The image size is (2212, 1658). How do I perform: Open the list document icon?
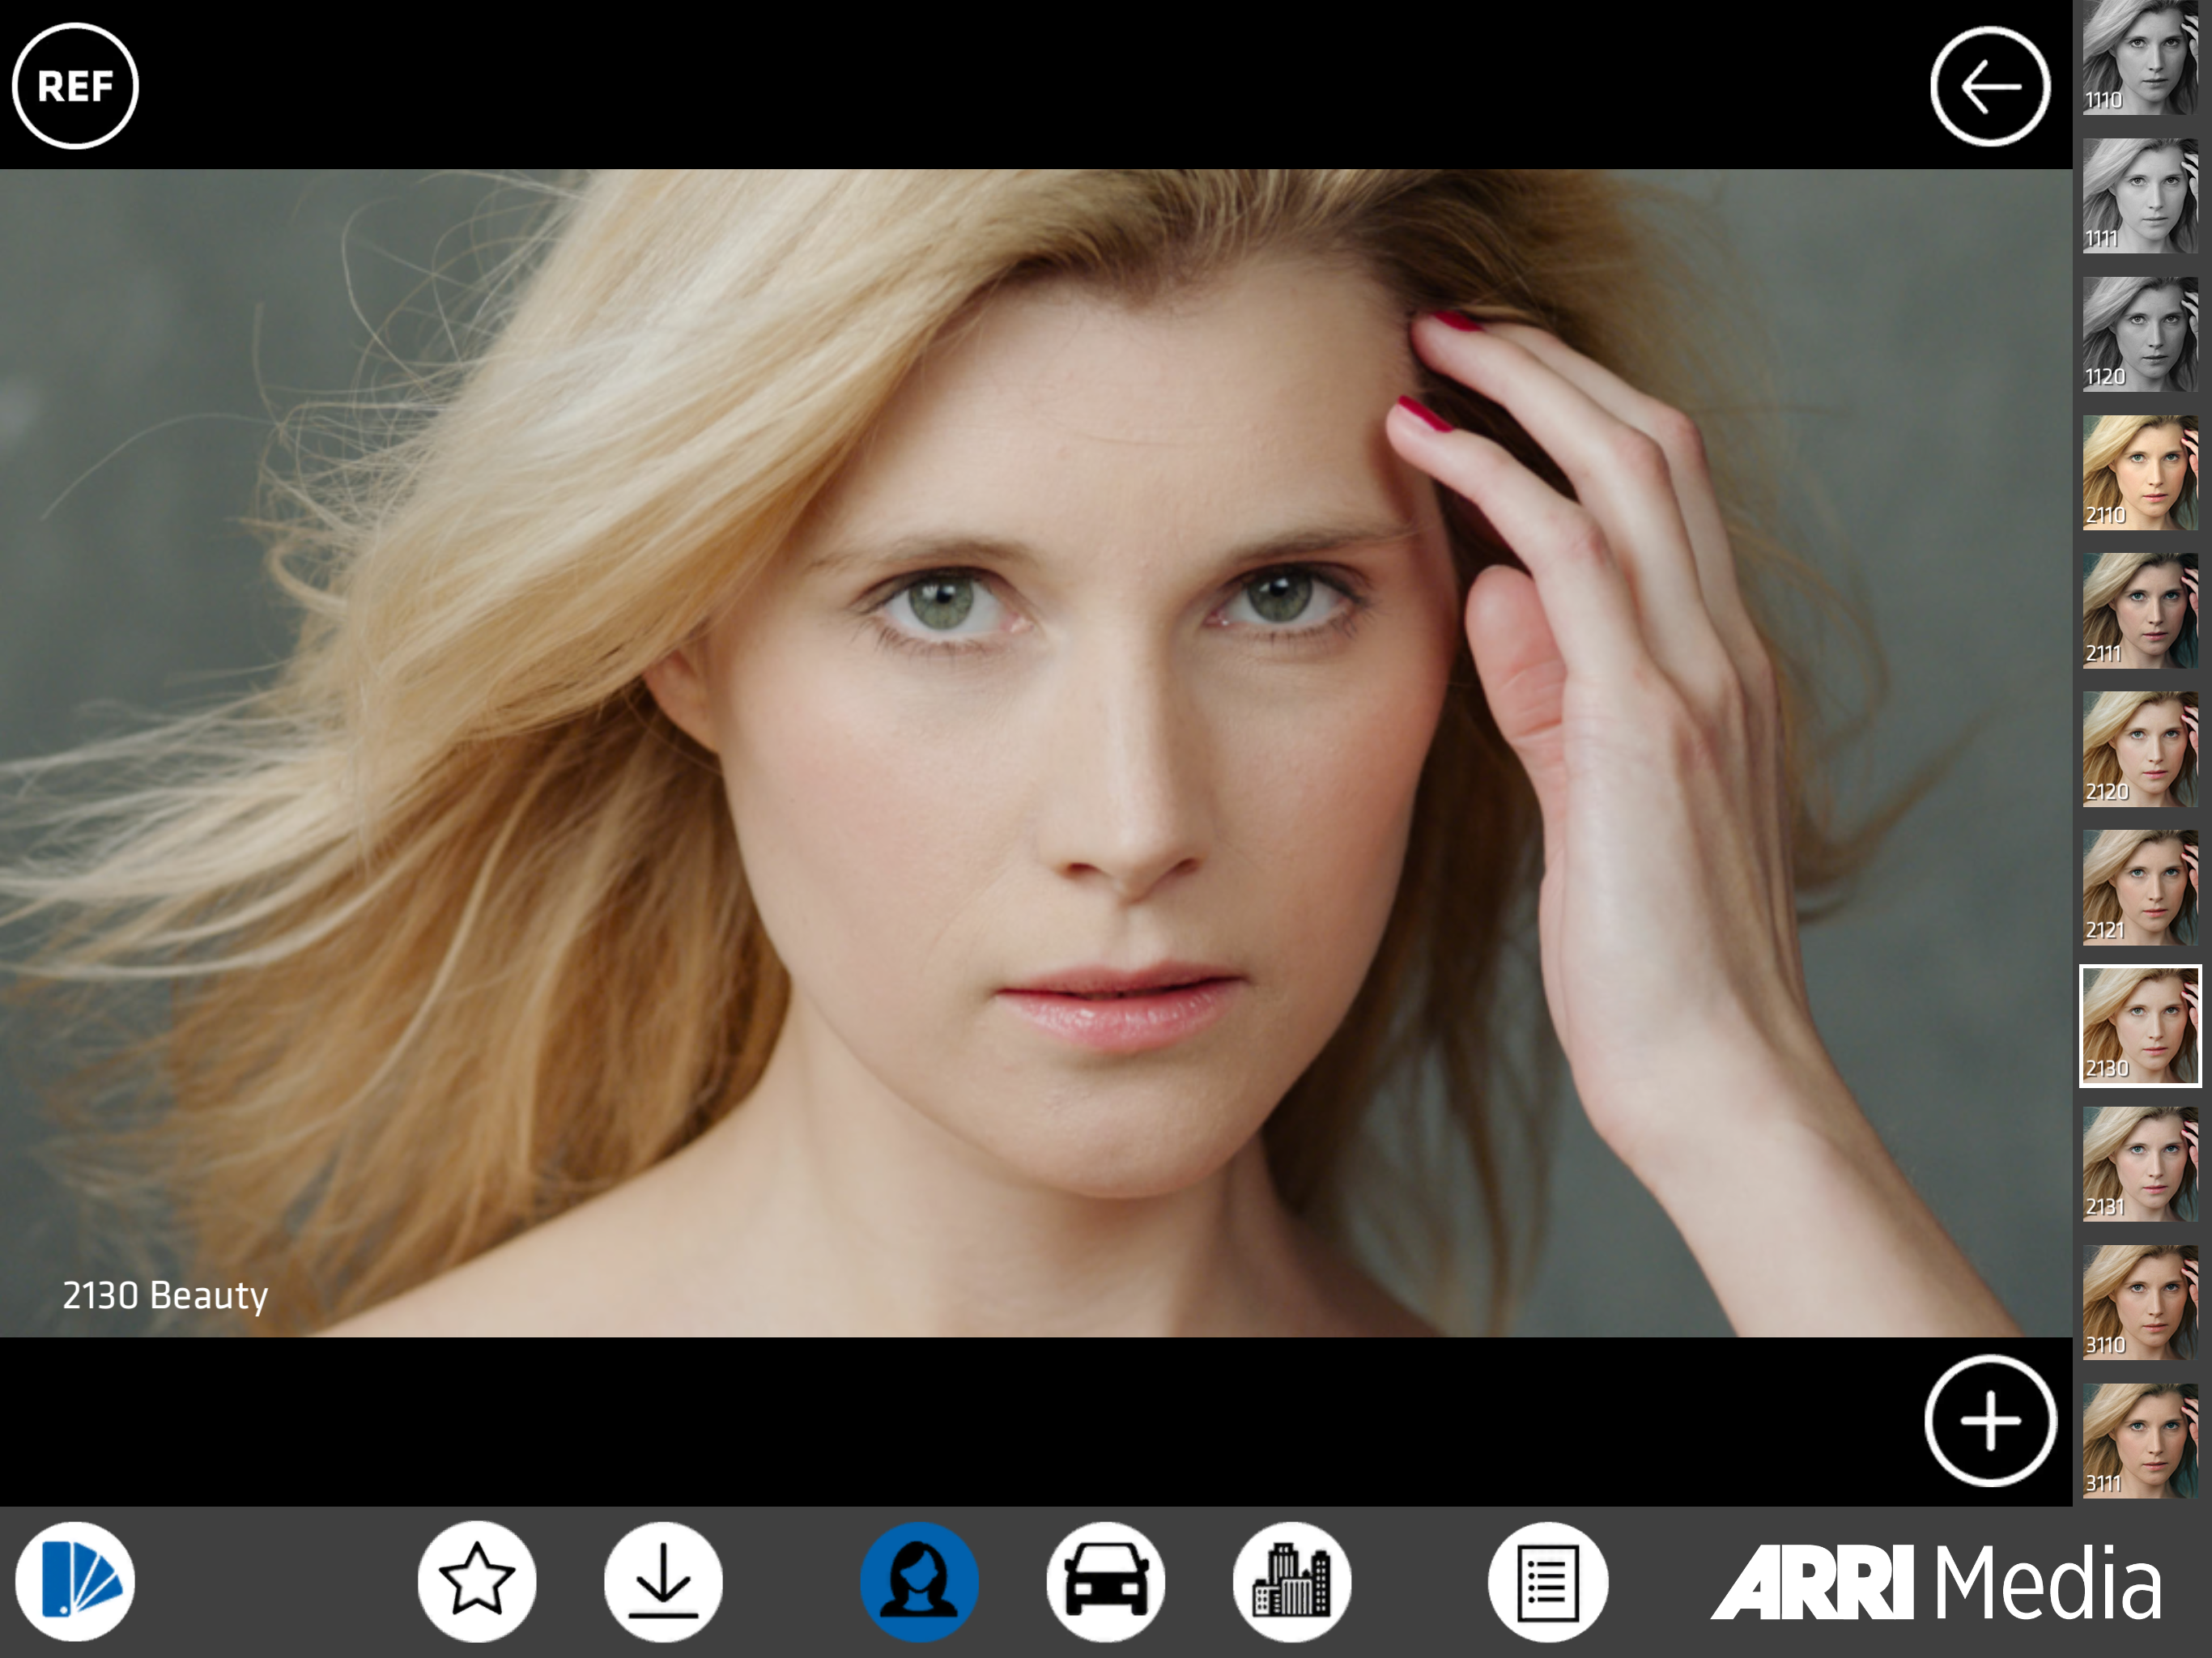tap(1547, 1581)
